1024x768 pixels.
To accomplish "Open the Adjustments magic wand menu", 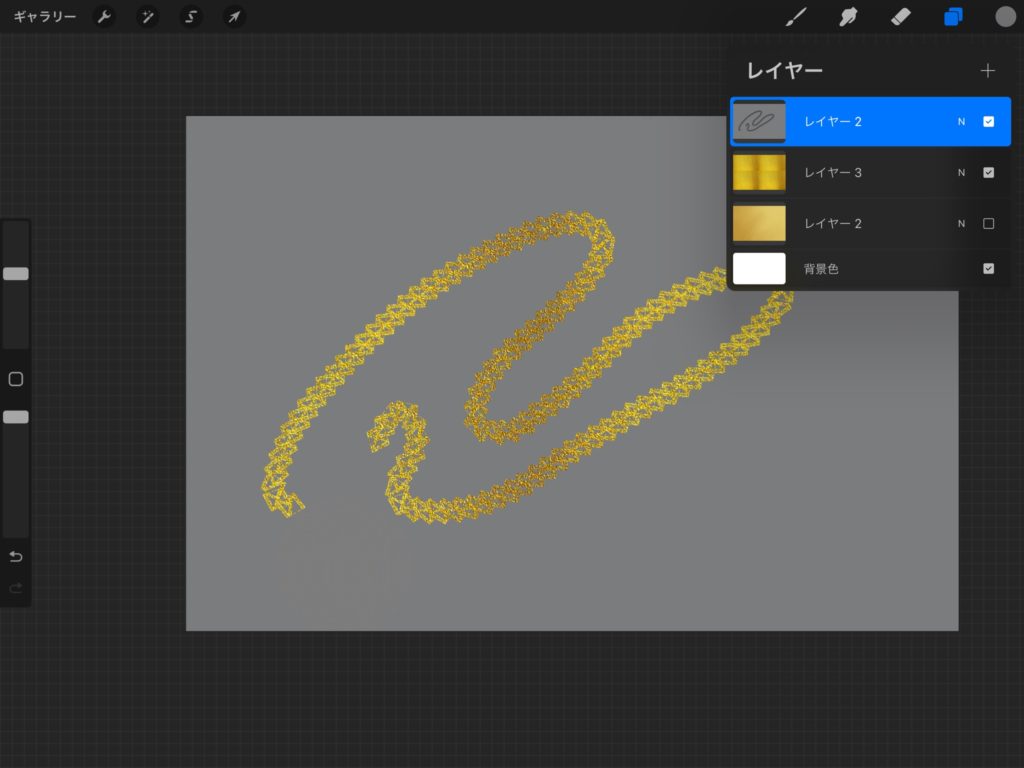I will [147, 17].
